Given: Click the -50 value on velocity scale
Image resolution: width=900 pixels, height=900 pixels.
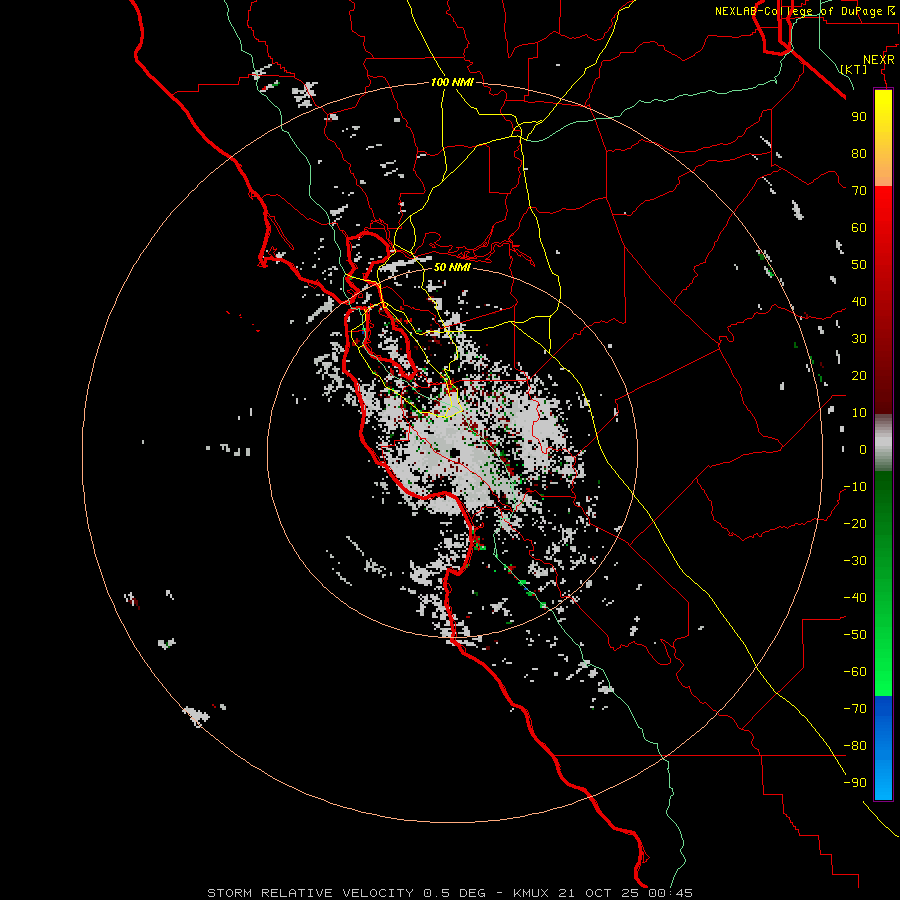Looking at the screenshot, I should [x=855, y=635].
